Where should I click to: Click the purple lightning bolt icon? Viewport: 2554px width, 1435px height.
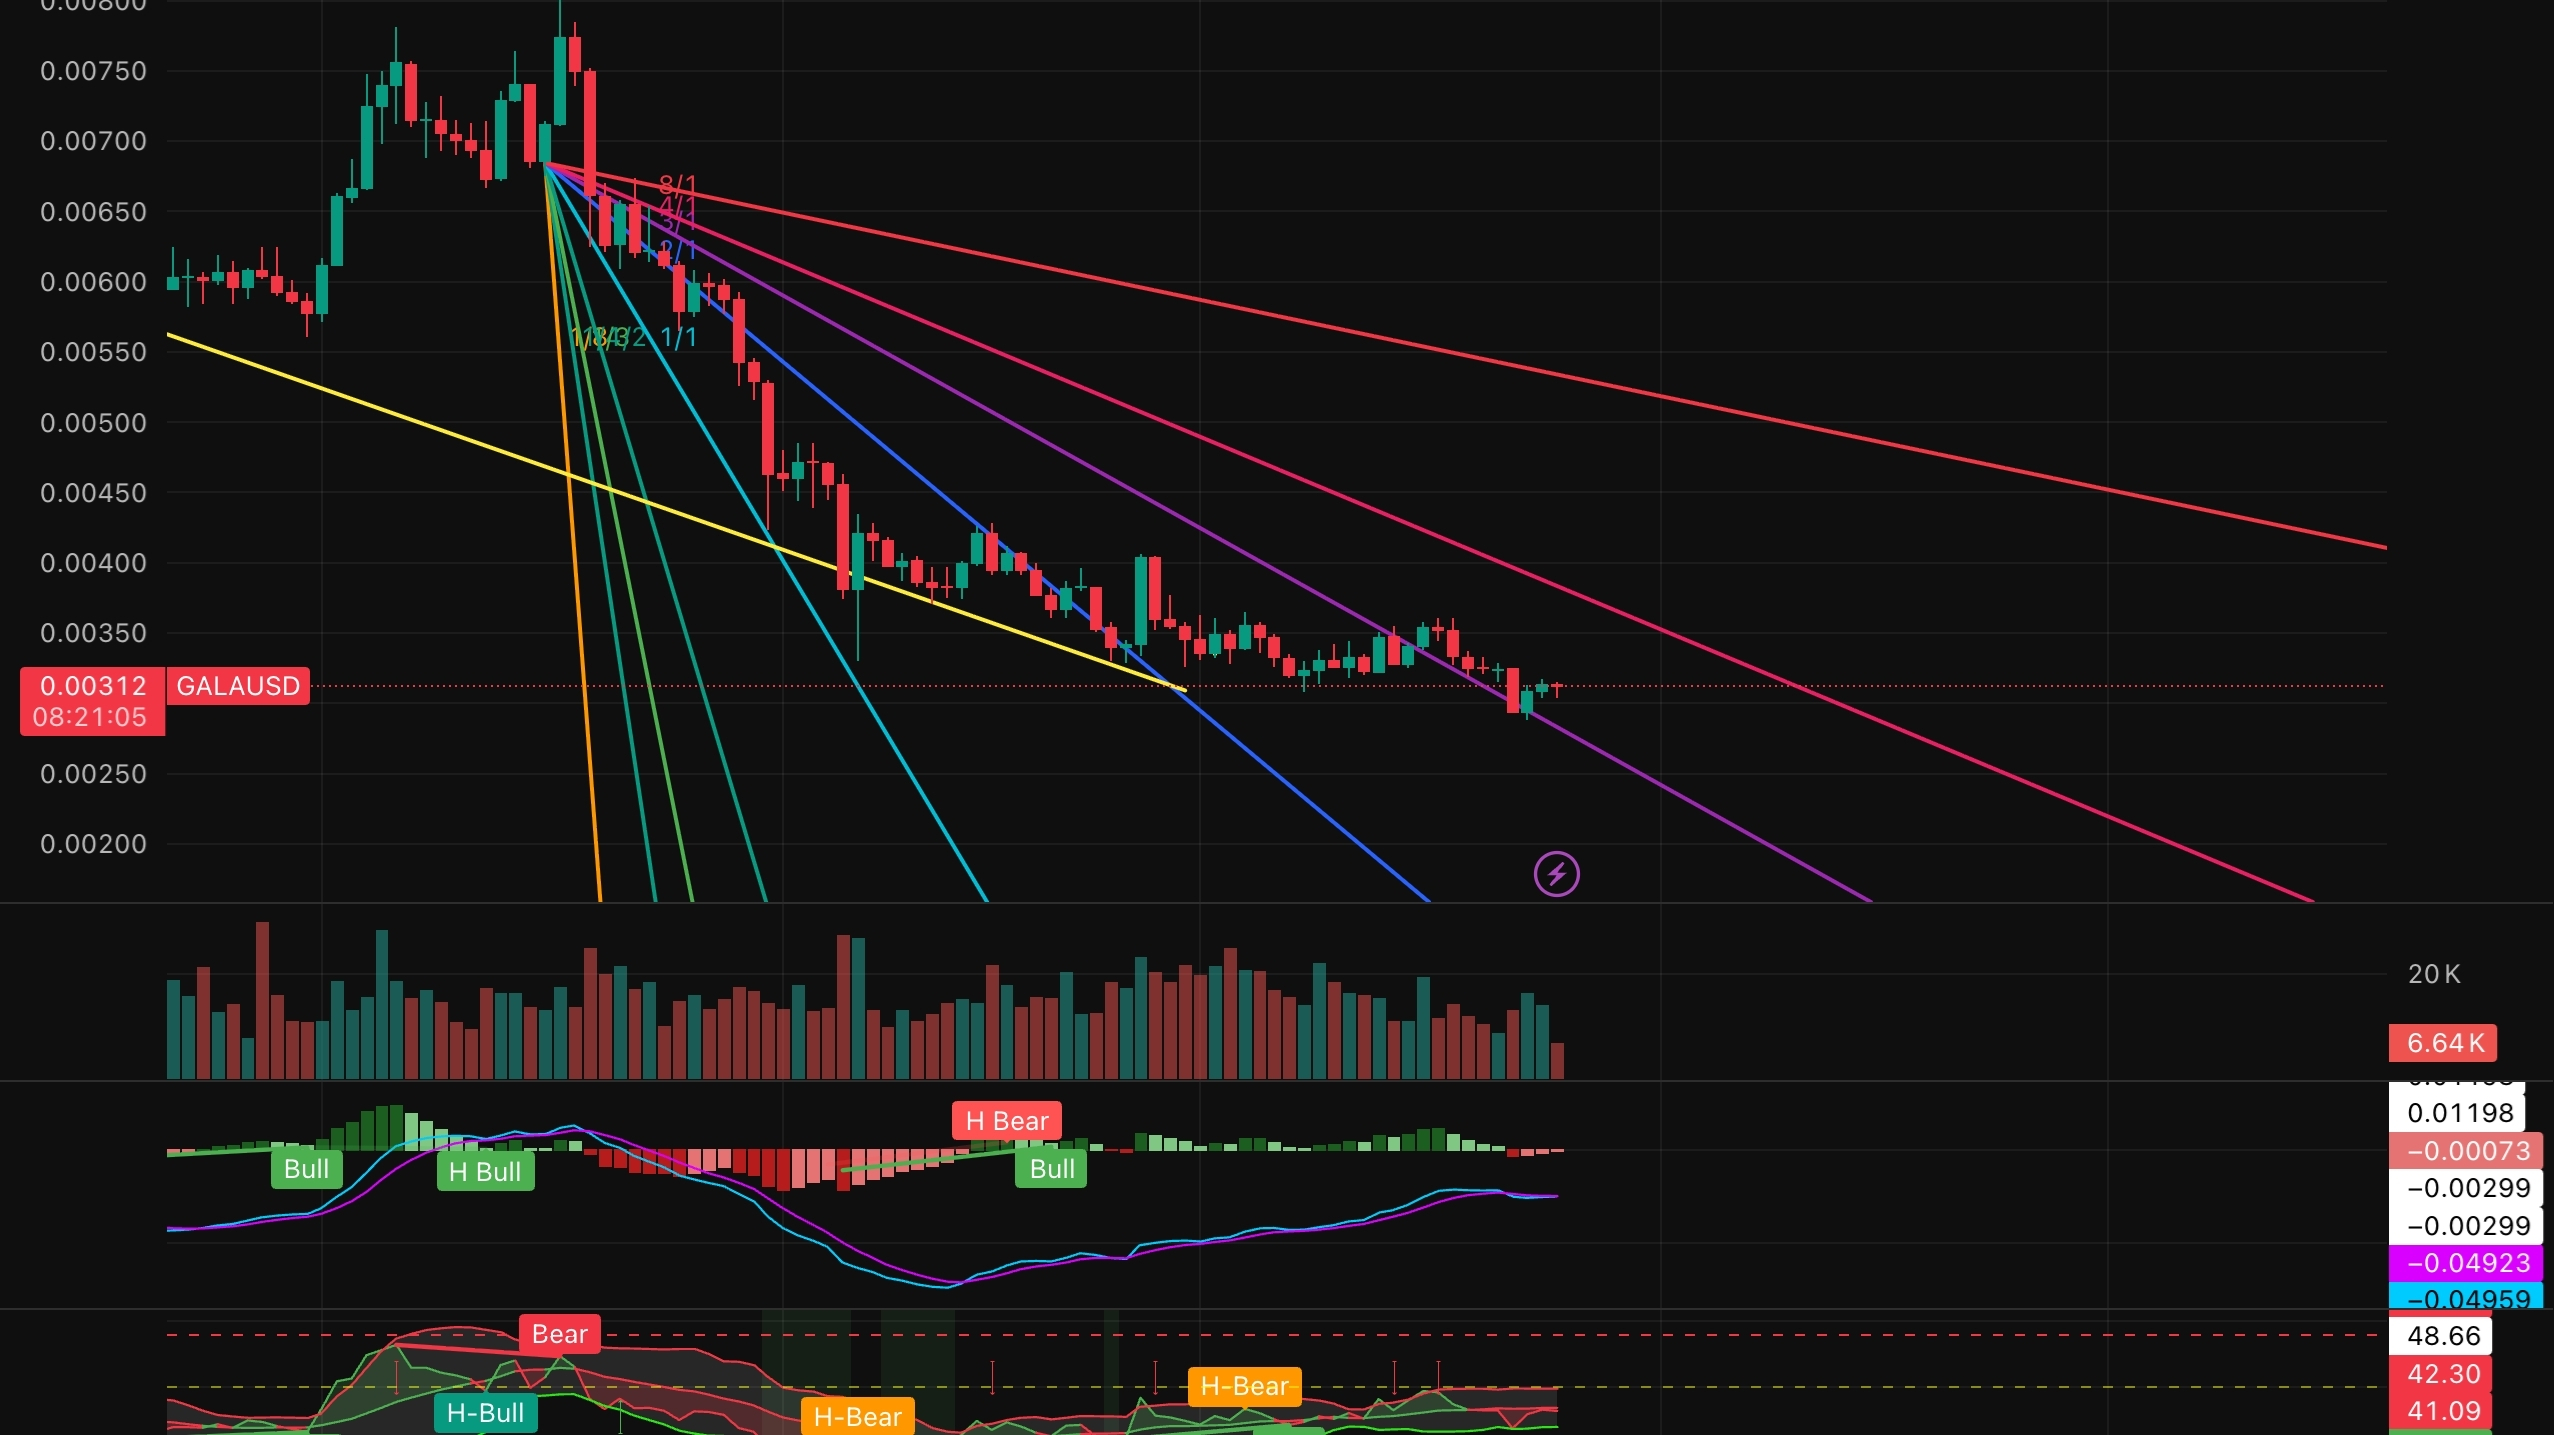[1556, 874]
